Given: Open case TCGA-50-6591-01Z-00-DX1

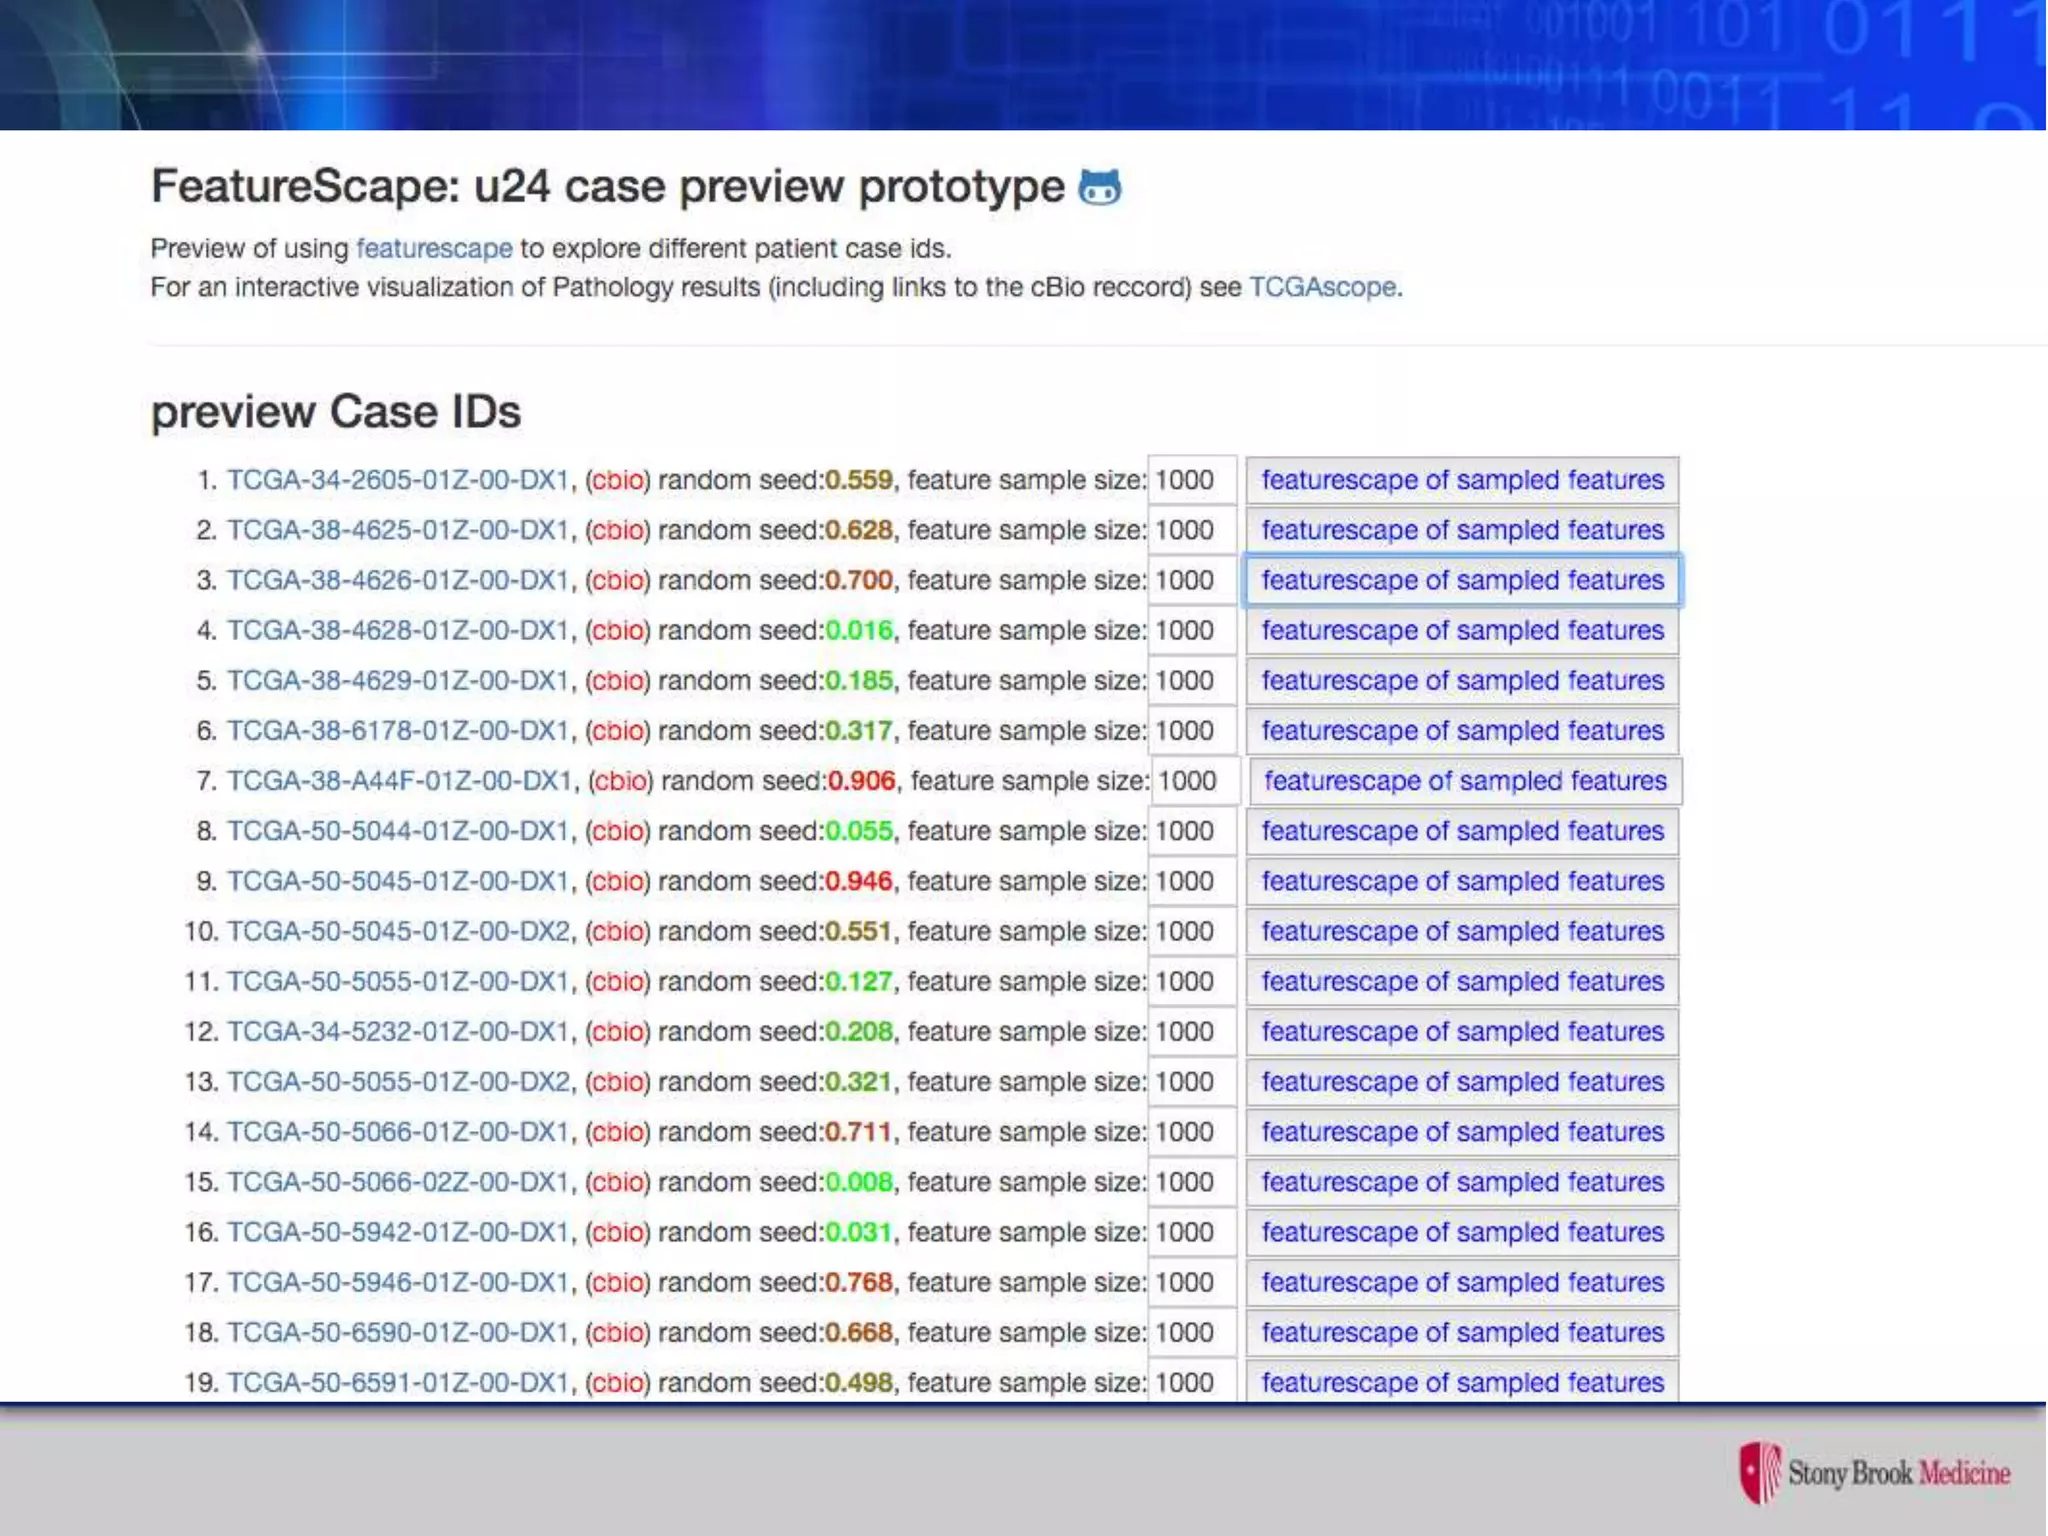Looking at the screenshot, I should click(x=397, y=1383).
